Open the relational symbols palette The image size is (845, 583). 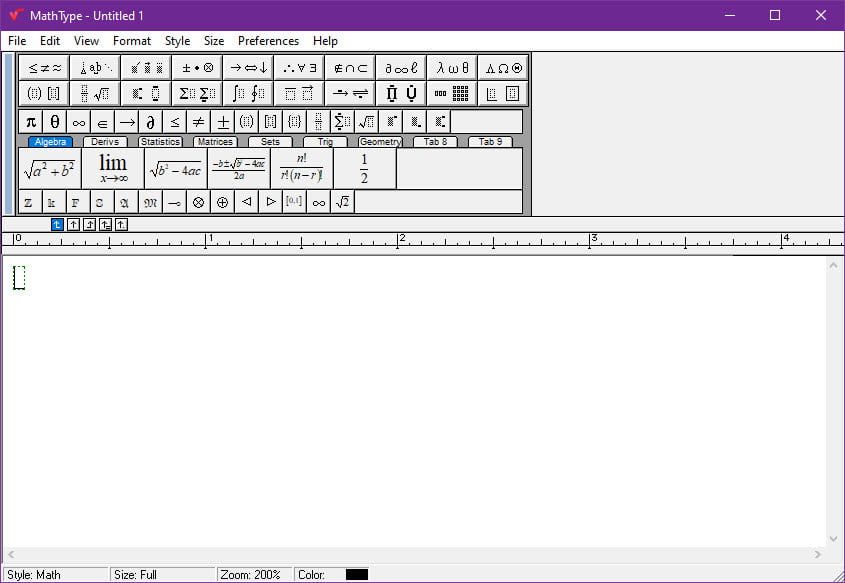[44, 68]
